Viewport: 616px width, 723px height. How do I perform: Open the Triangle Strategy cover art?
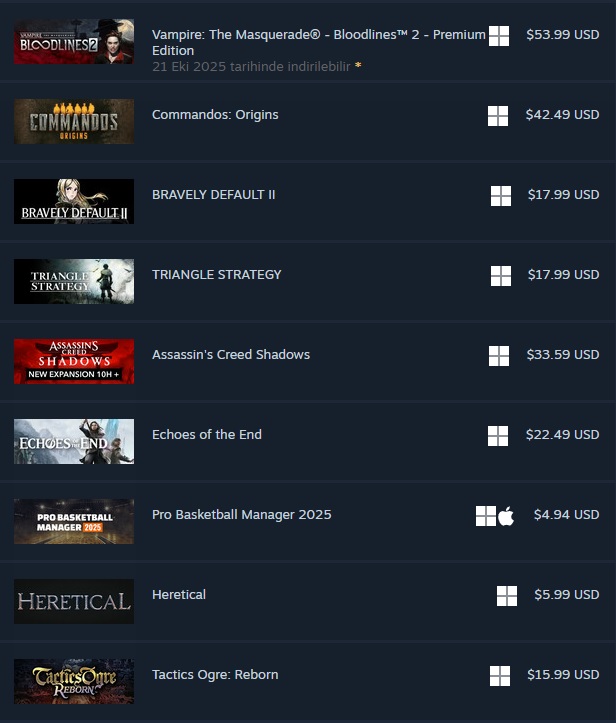coord(74,281)
